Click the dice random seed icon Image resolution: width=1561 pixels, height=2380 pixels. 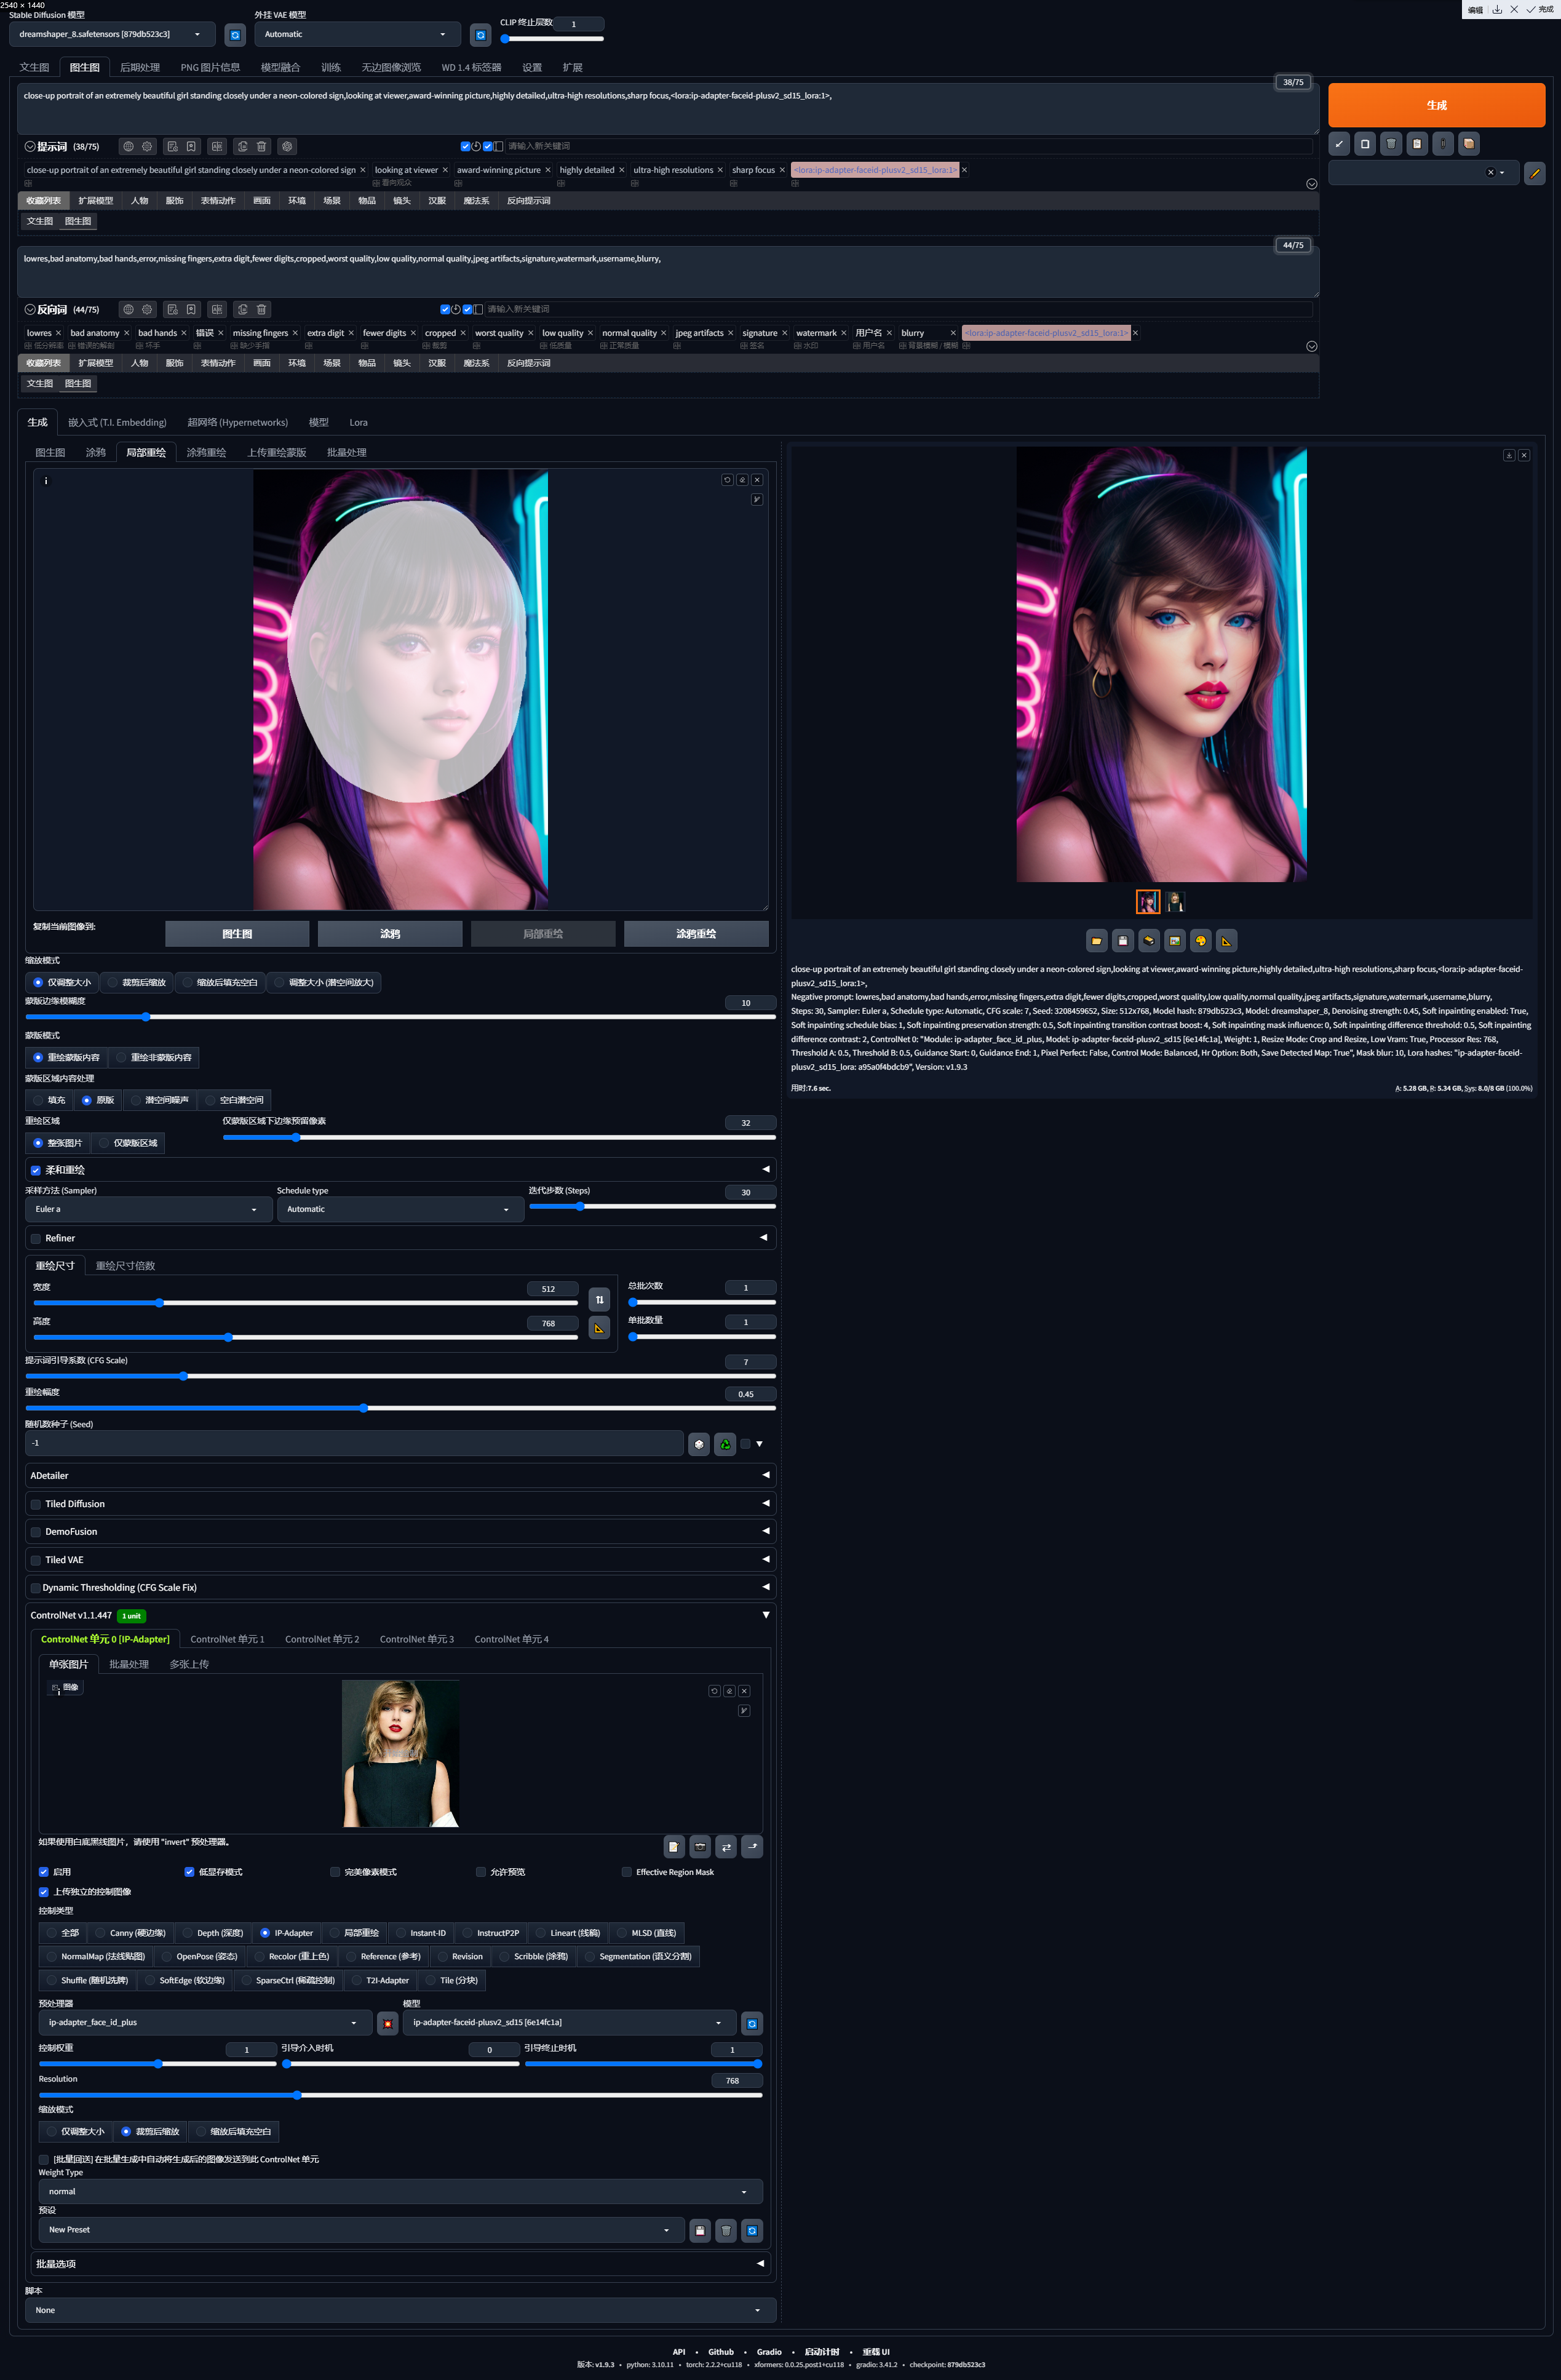tap(699, 1443)
